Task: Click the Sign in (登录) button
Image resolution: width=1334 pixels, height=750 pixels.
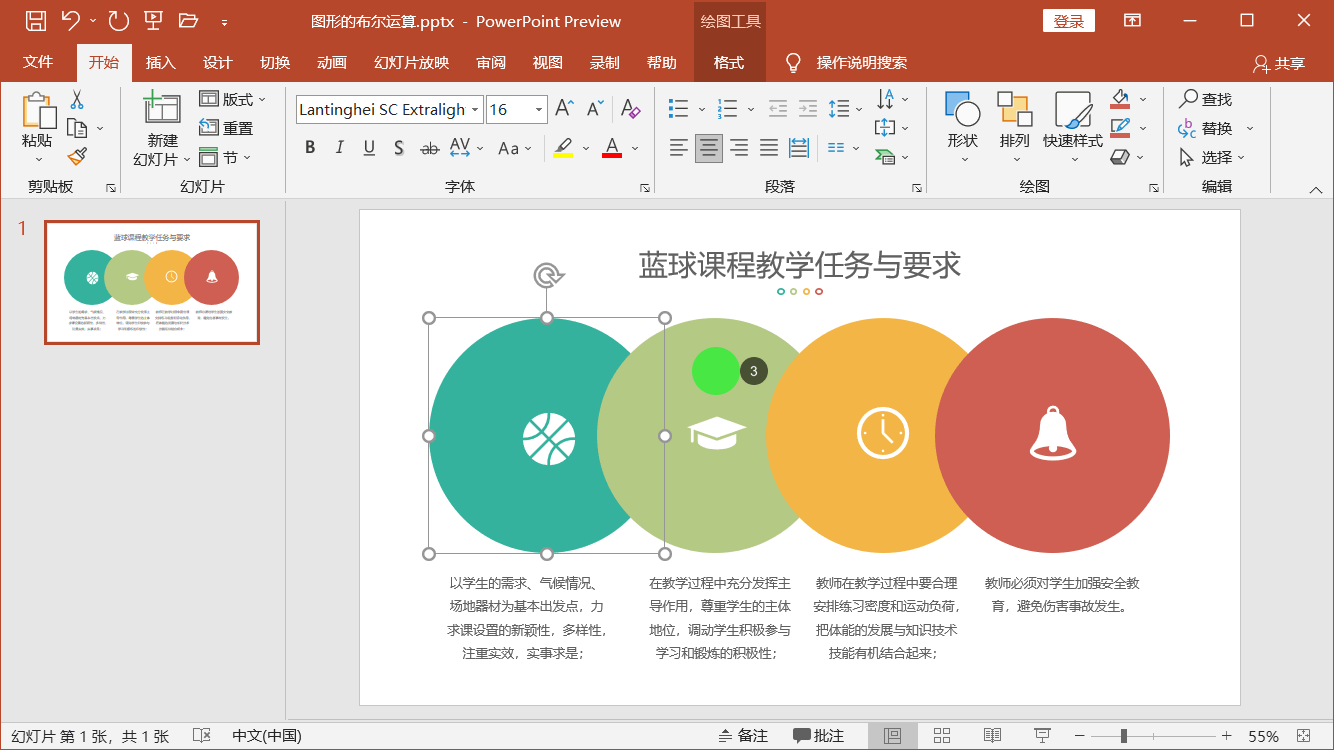Action: 1069,21
